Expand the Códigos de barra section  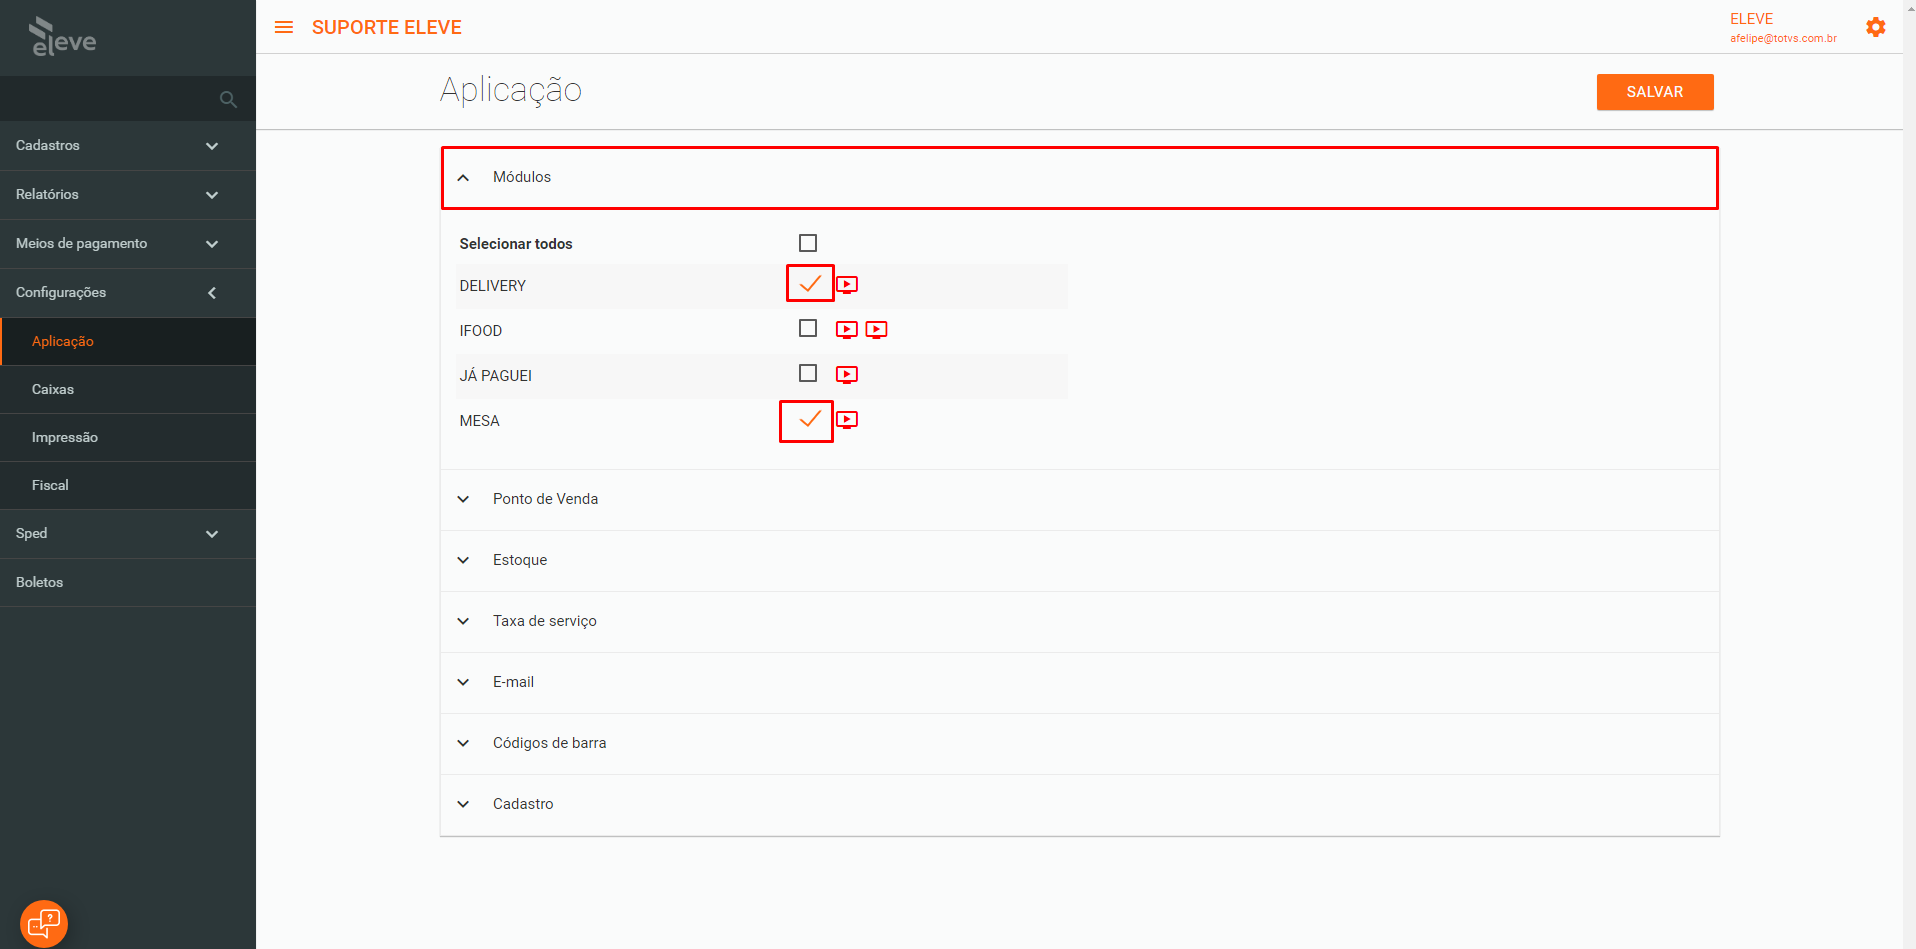pyautogui.click(x=1080, y=743)
